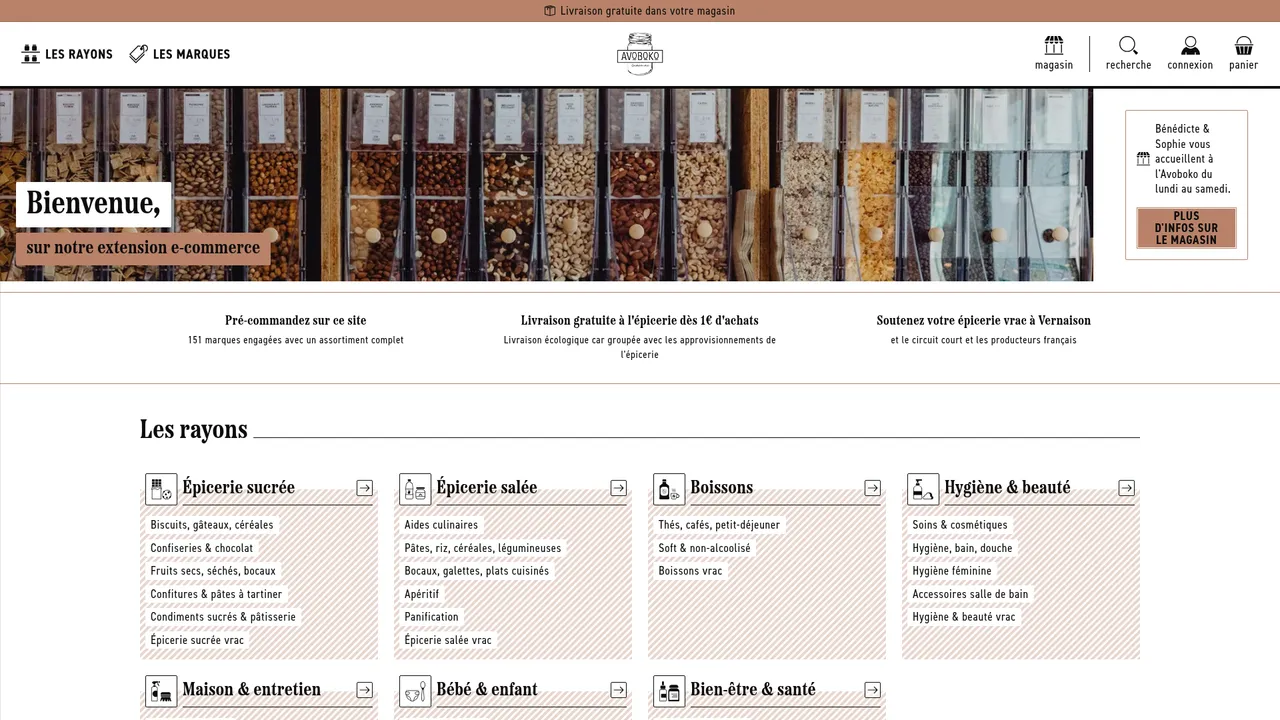Open Biscuits, gâteaux, céréales link
The height and width of the screenshot is (720, 1280).
(212, 525)
